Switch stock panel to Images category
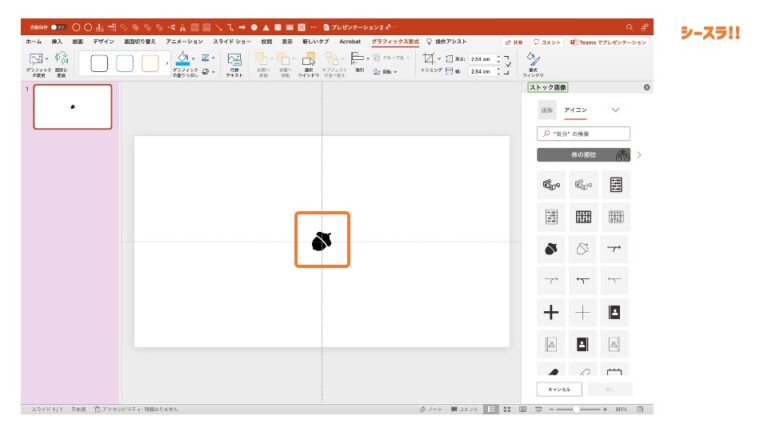This screenshot has height=432, width=768. pos(547,110)
